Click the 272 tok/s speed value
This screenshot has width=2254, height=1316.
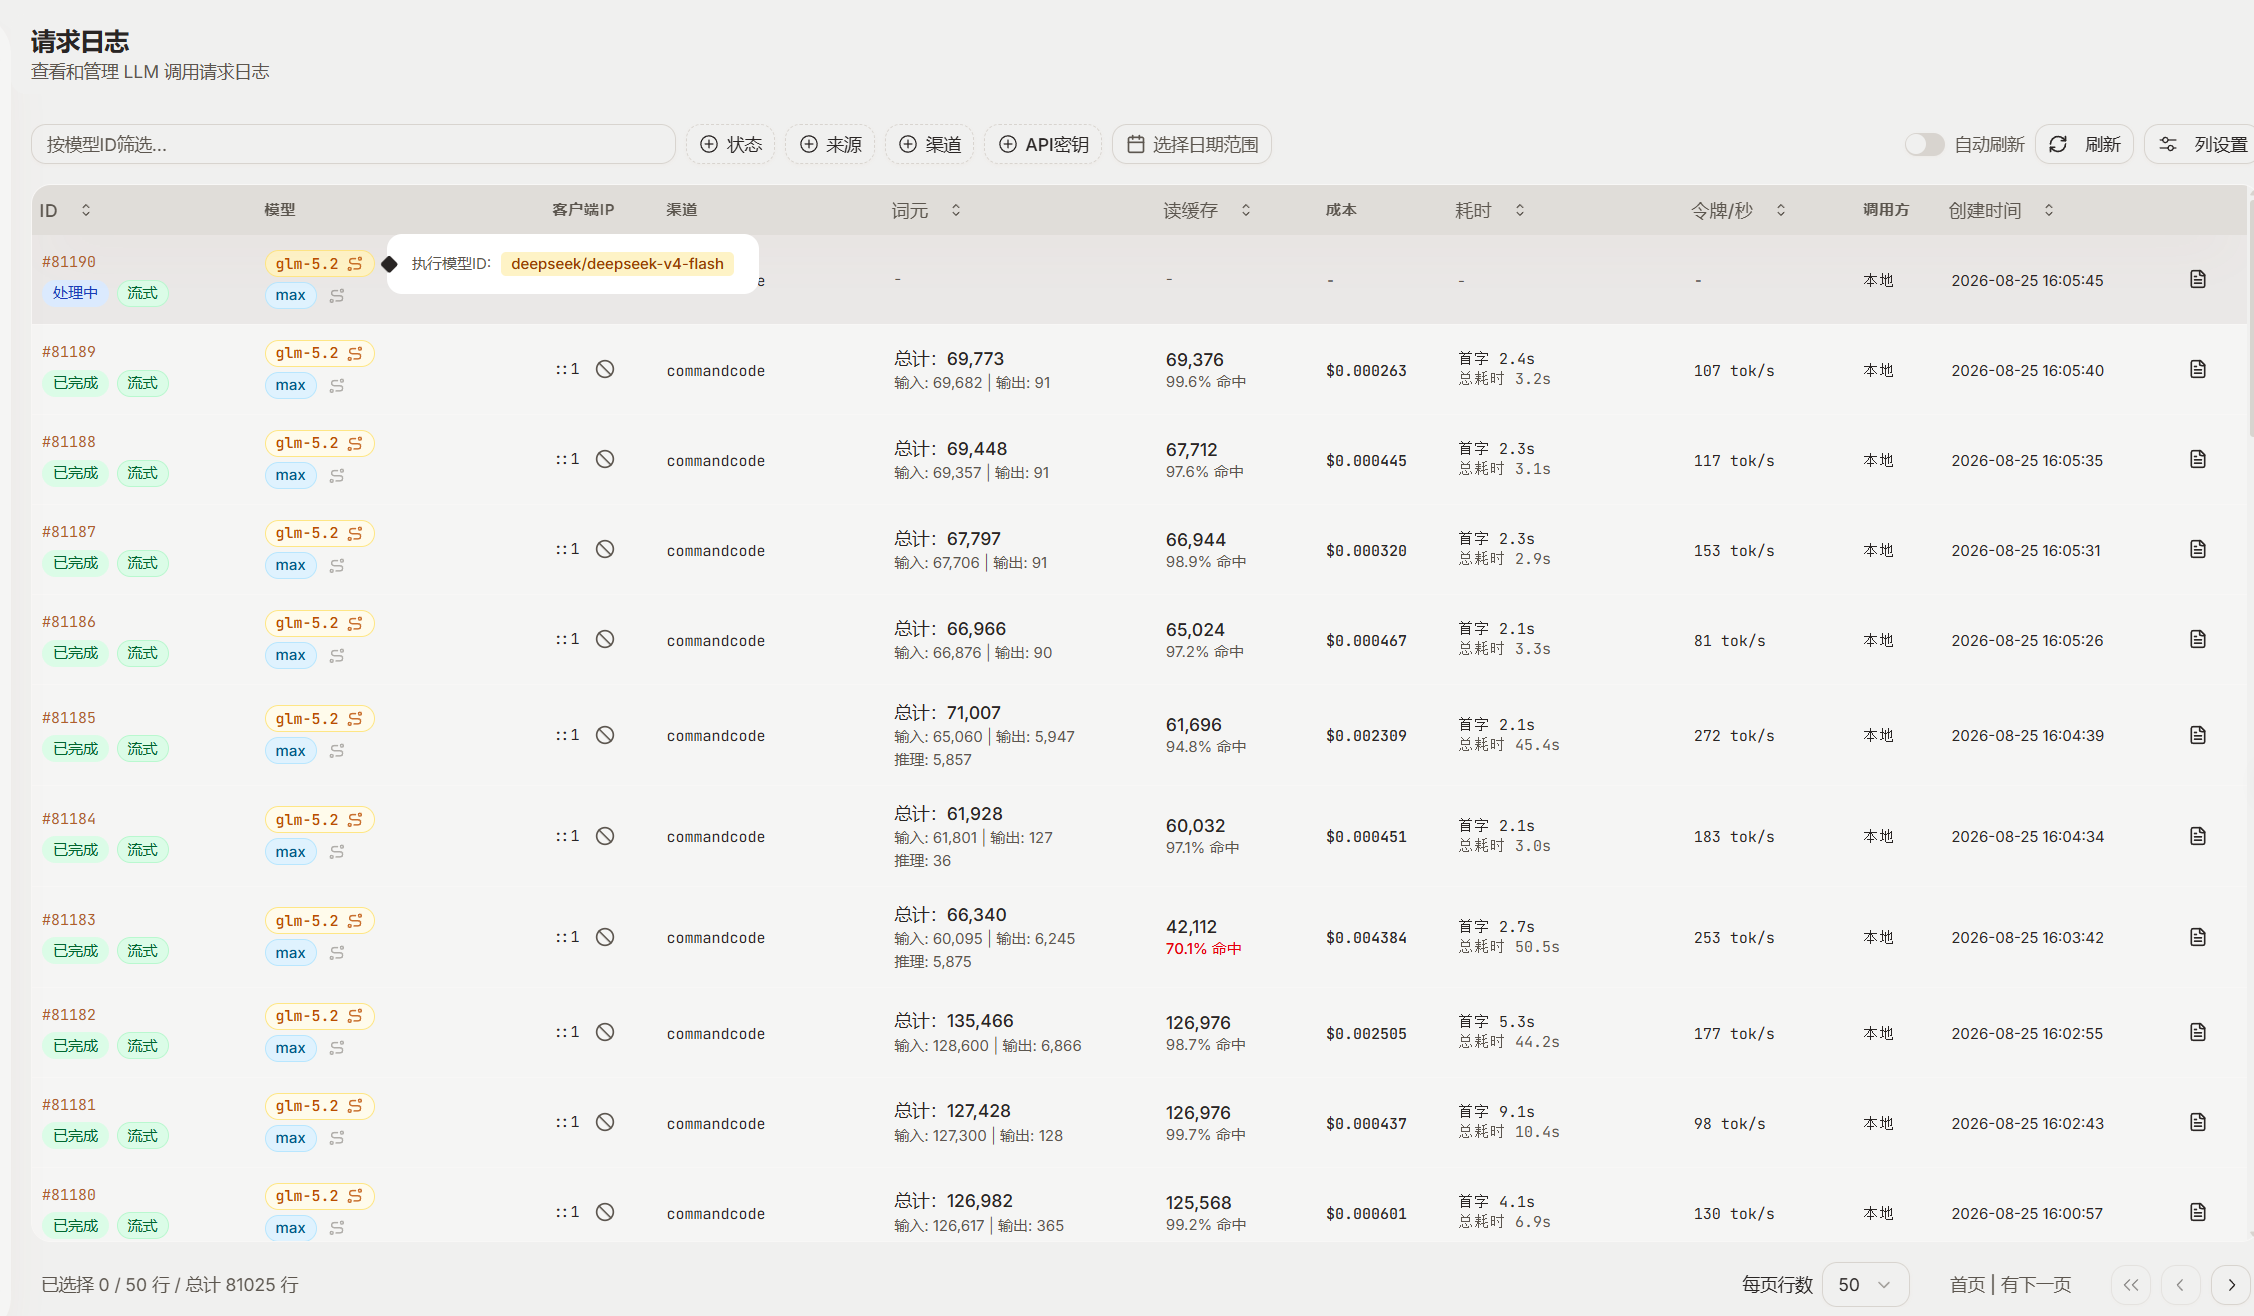tap(1733, 735)
